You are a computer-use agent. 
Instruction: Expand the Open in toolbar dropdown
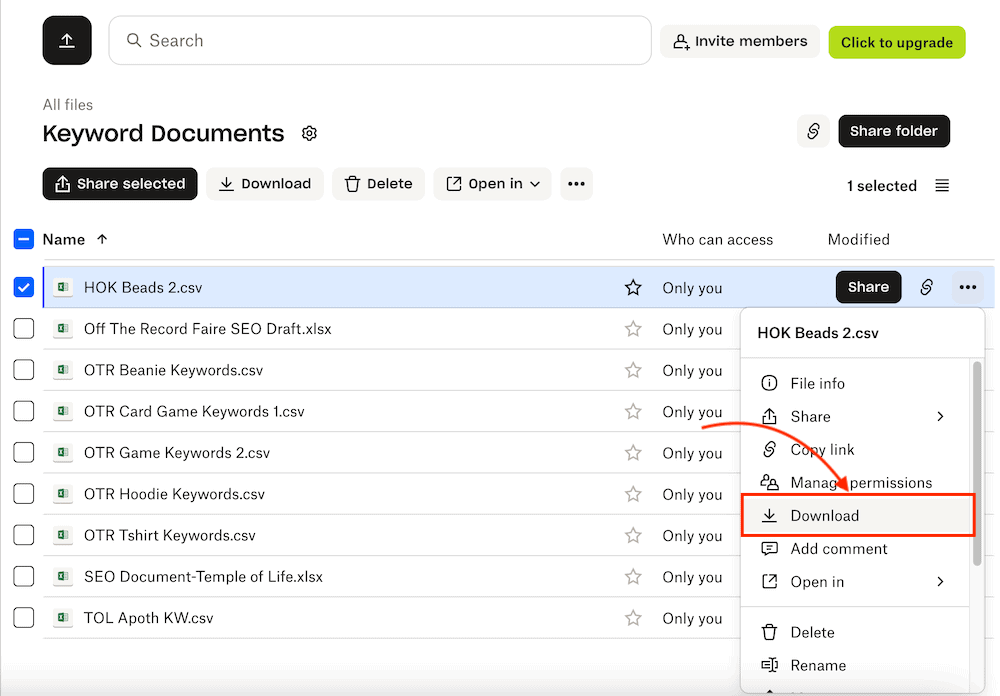click(x=492, y=184)
